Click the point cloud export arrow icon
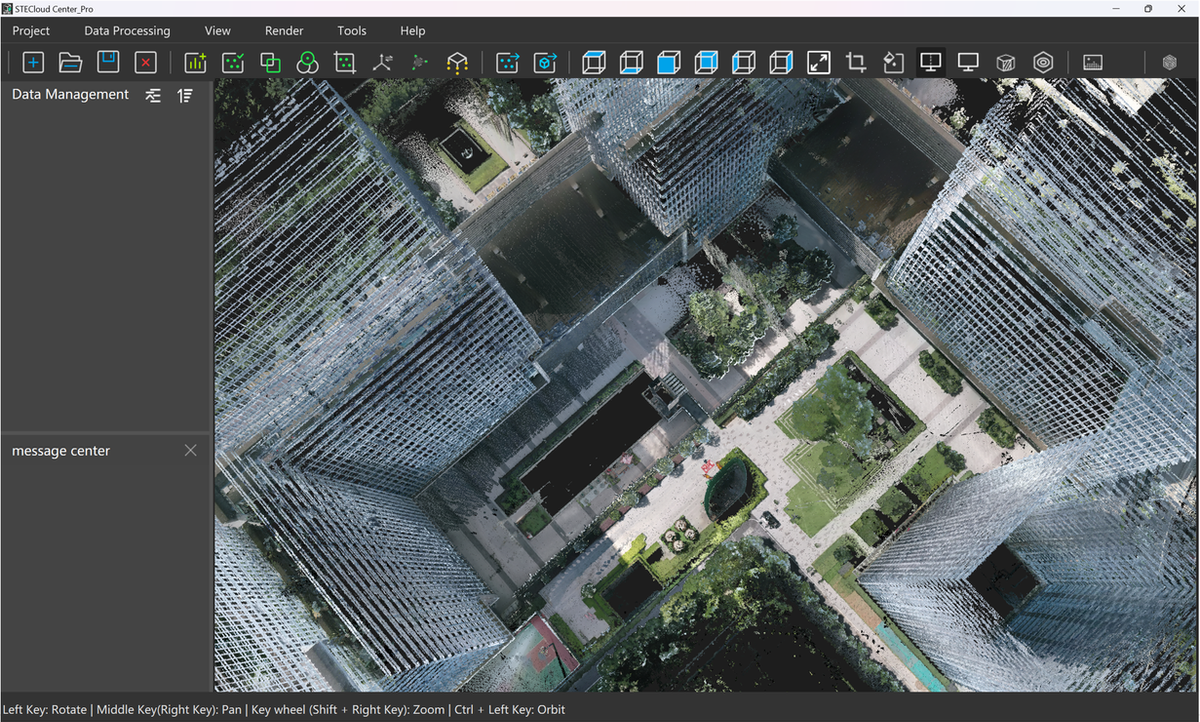This screenshot has height=722, width=1200. coord(508,63)
